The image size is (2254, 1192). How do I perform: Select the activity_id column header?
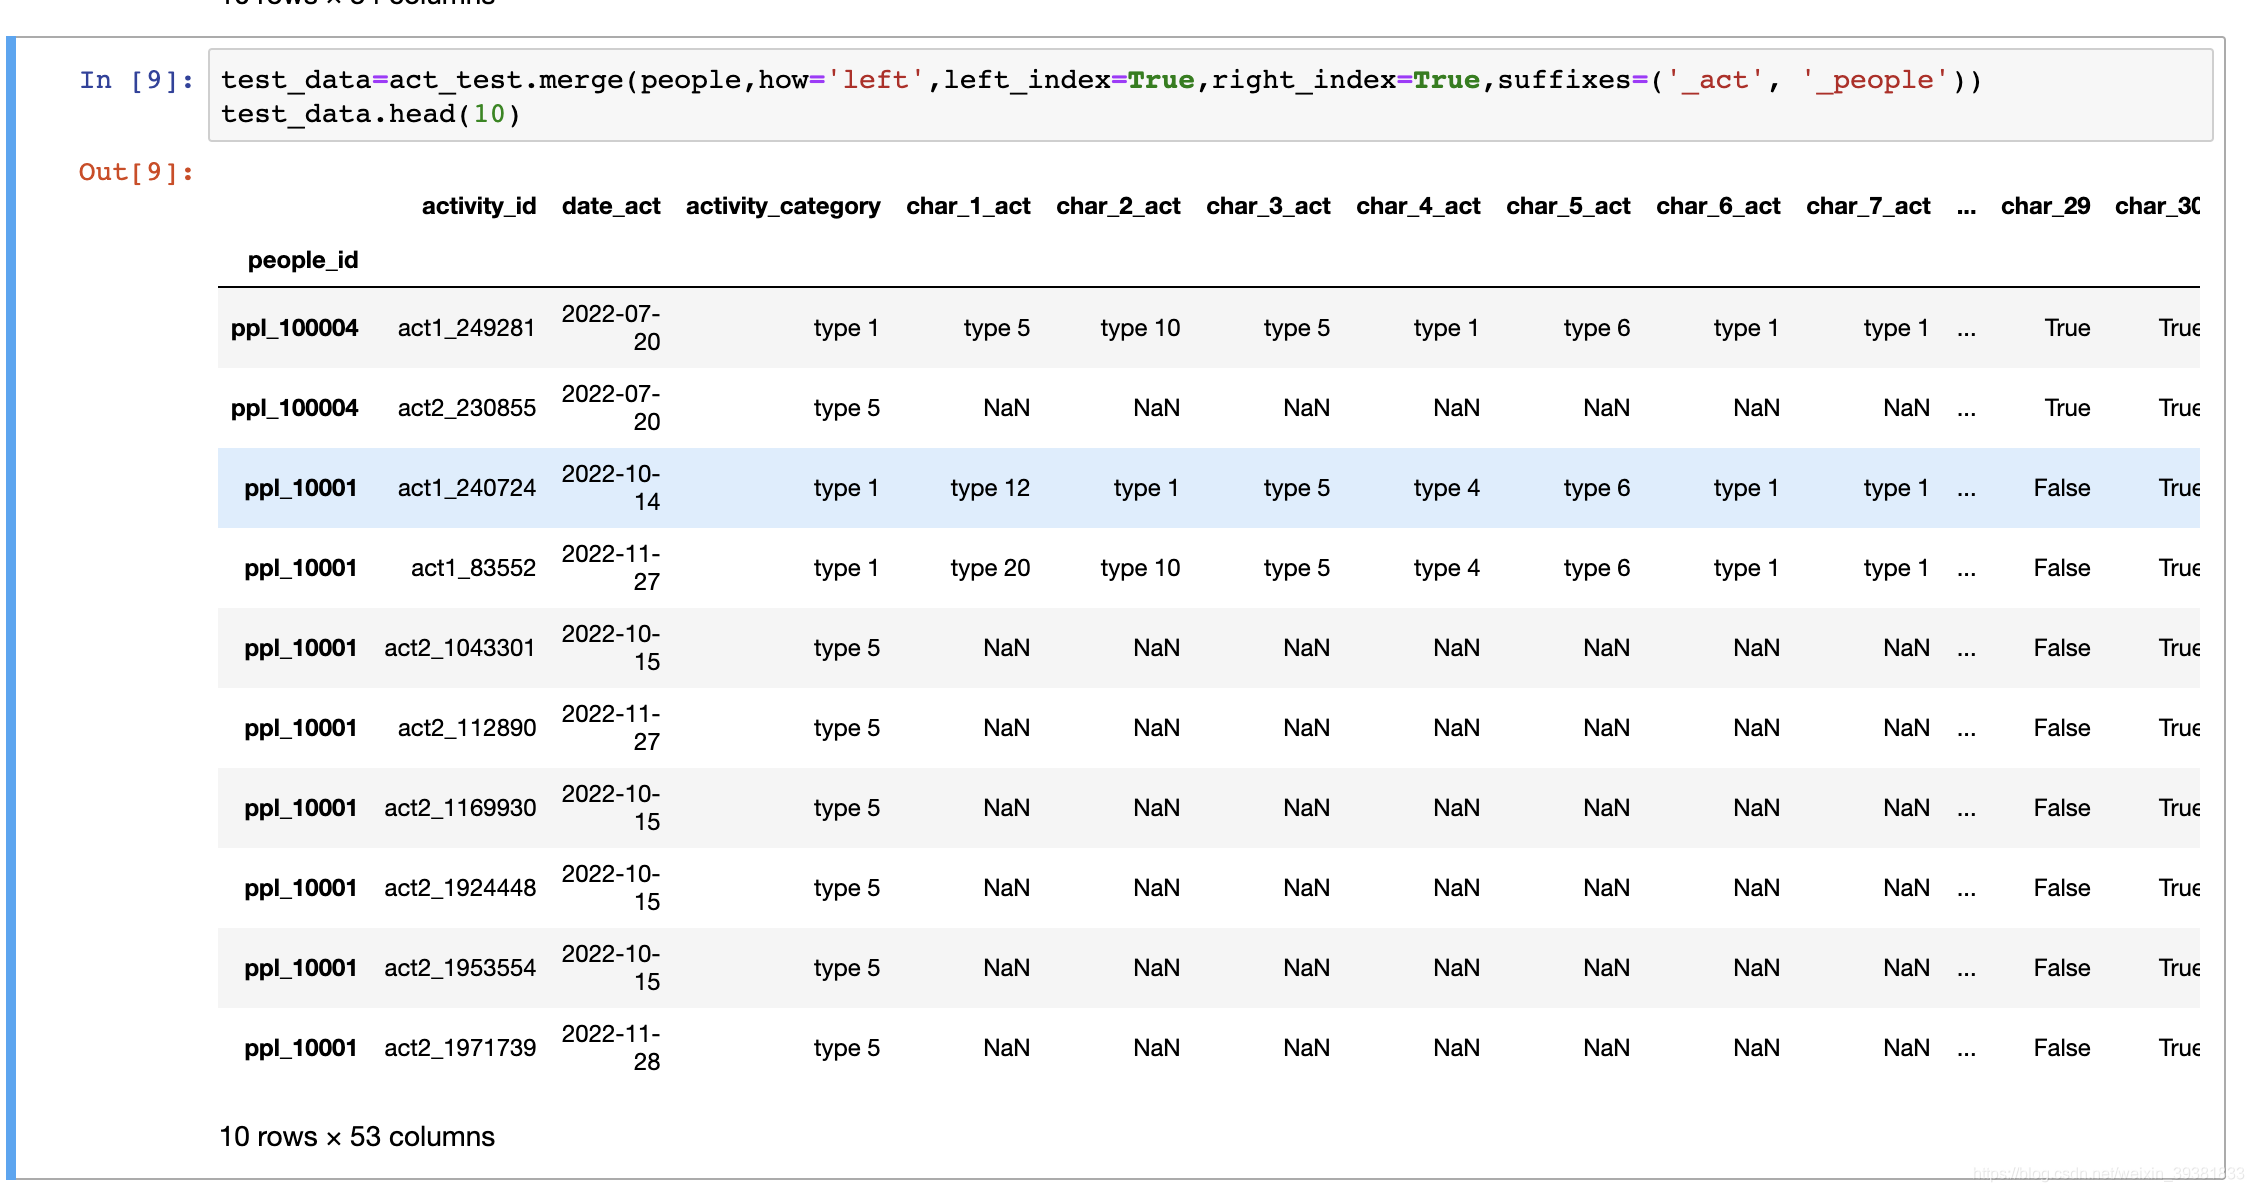tap(479, 206)
